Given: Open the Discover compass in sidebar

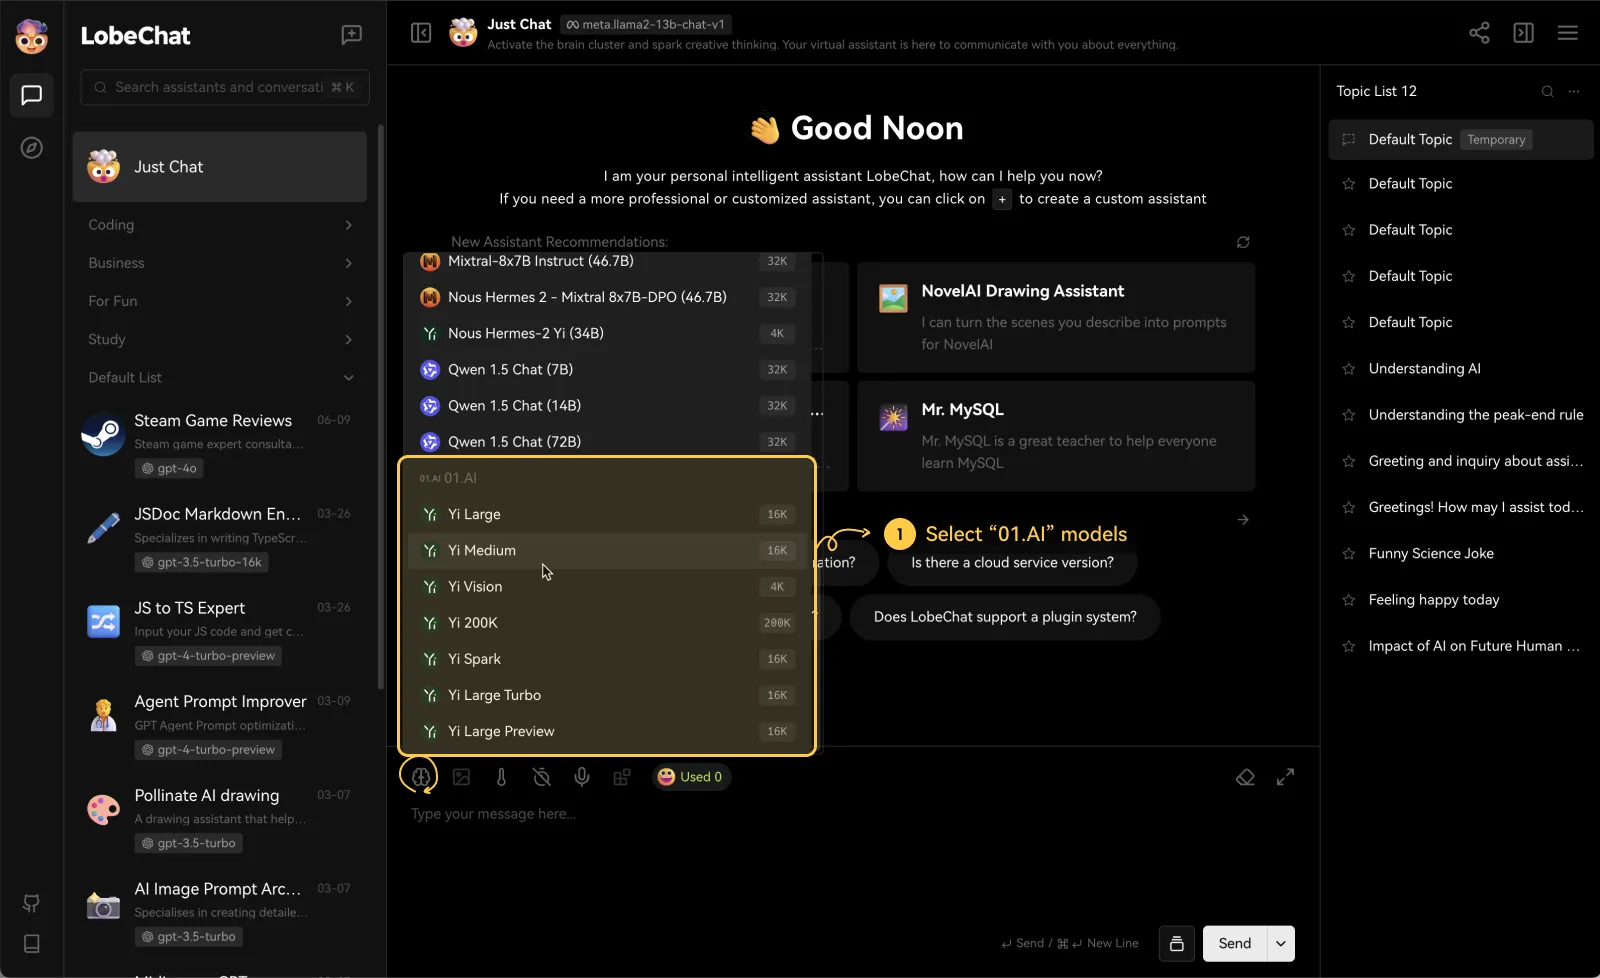Looking at the screenshot, I should (x=31, y=147).
